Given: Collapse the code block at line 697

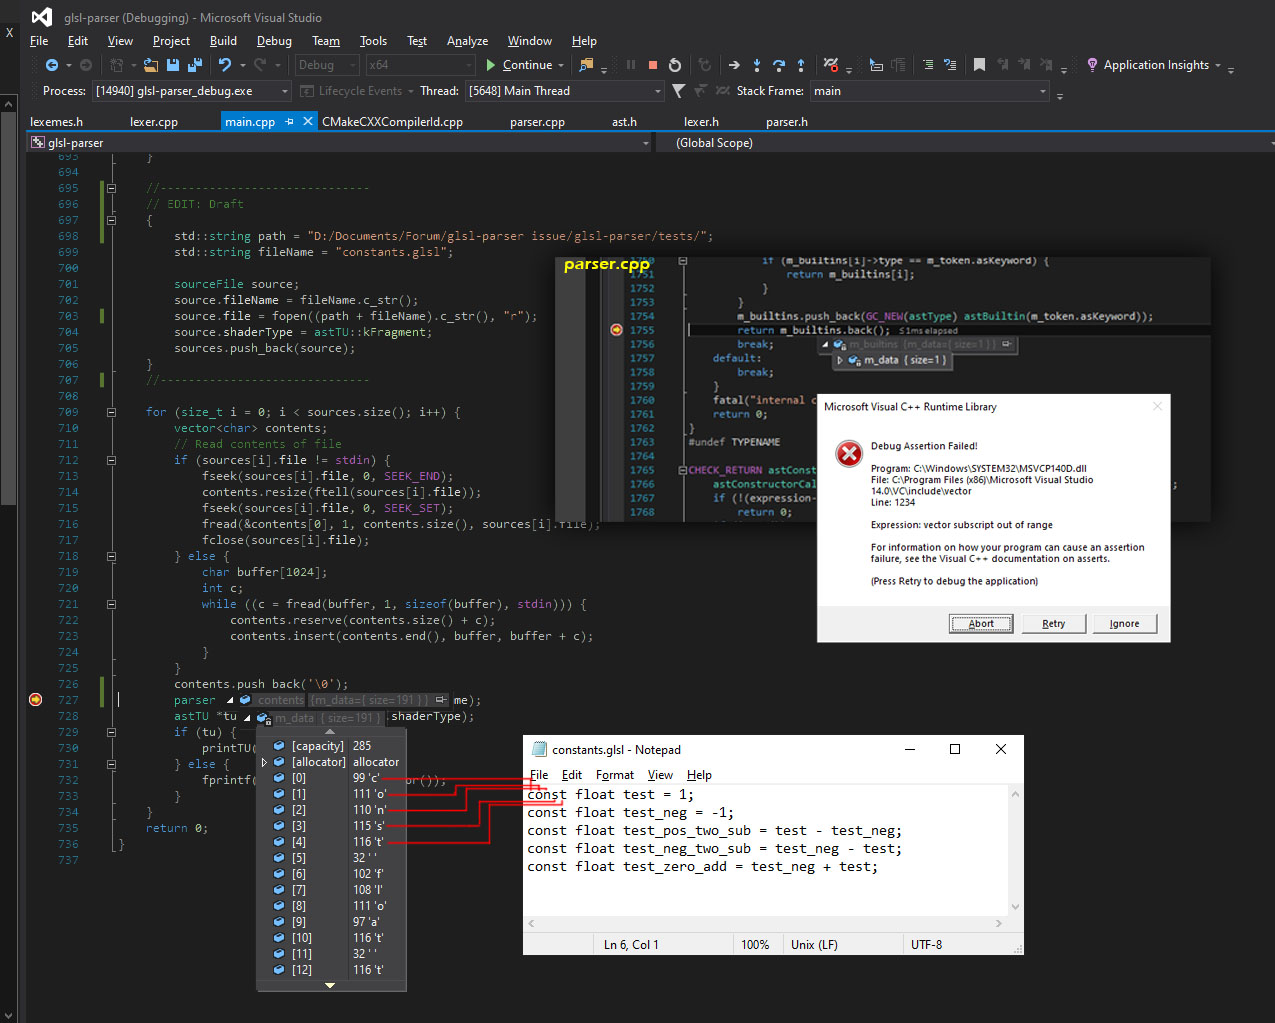Looking at the screenshot, I should click(112, 220).
